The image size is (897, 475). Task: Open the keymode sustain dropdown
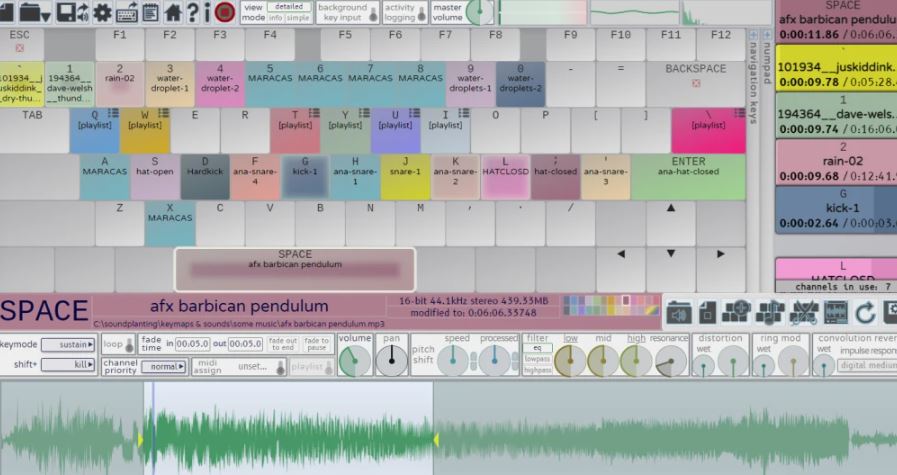pyautogui.click(x=68, y=345)
